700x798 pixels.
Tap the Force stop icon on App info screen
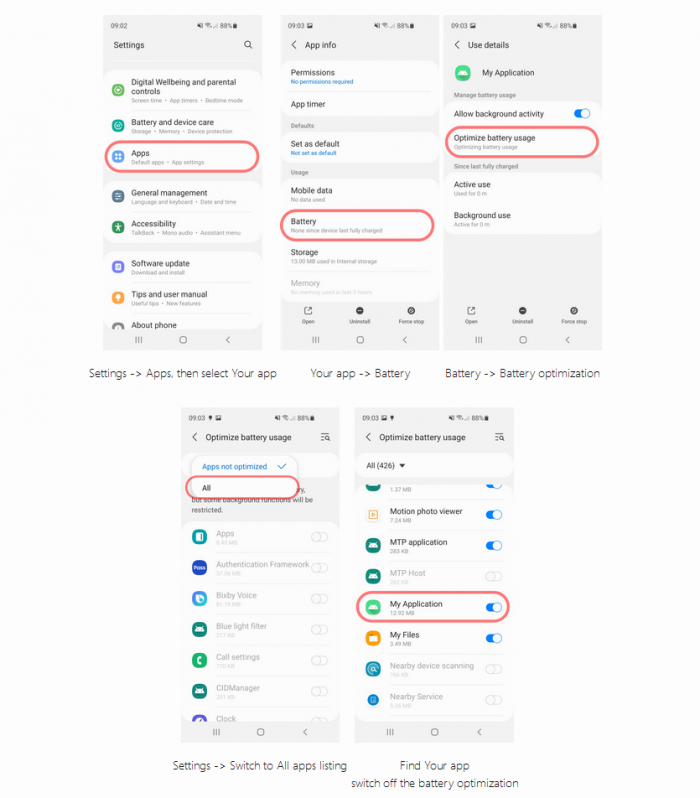point(411,310)
